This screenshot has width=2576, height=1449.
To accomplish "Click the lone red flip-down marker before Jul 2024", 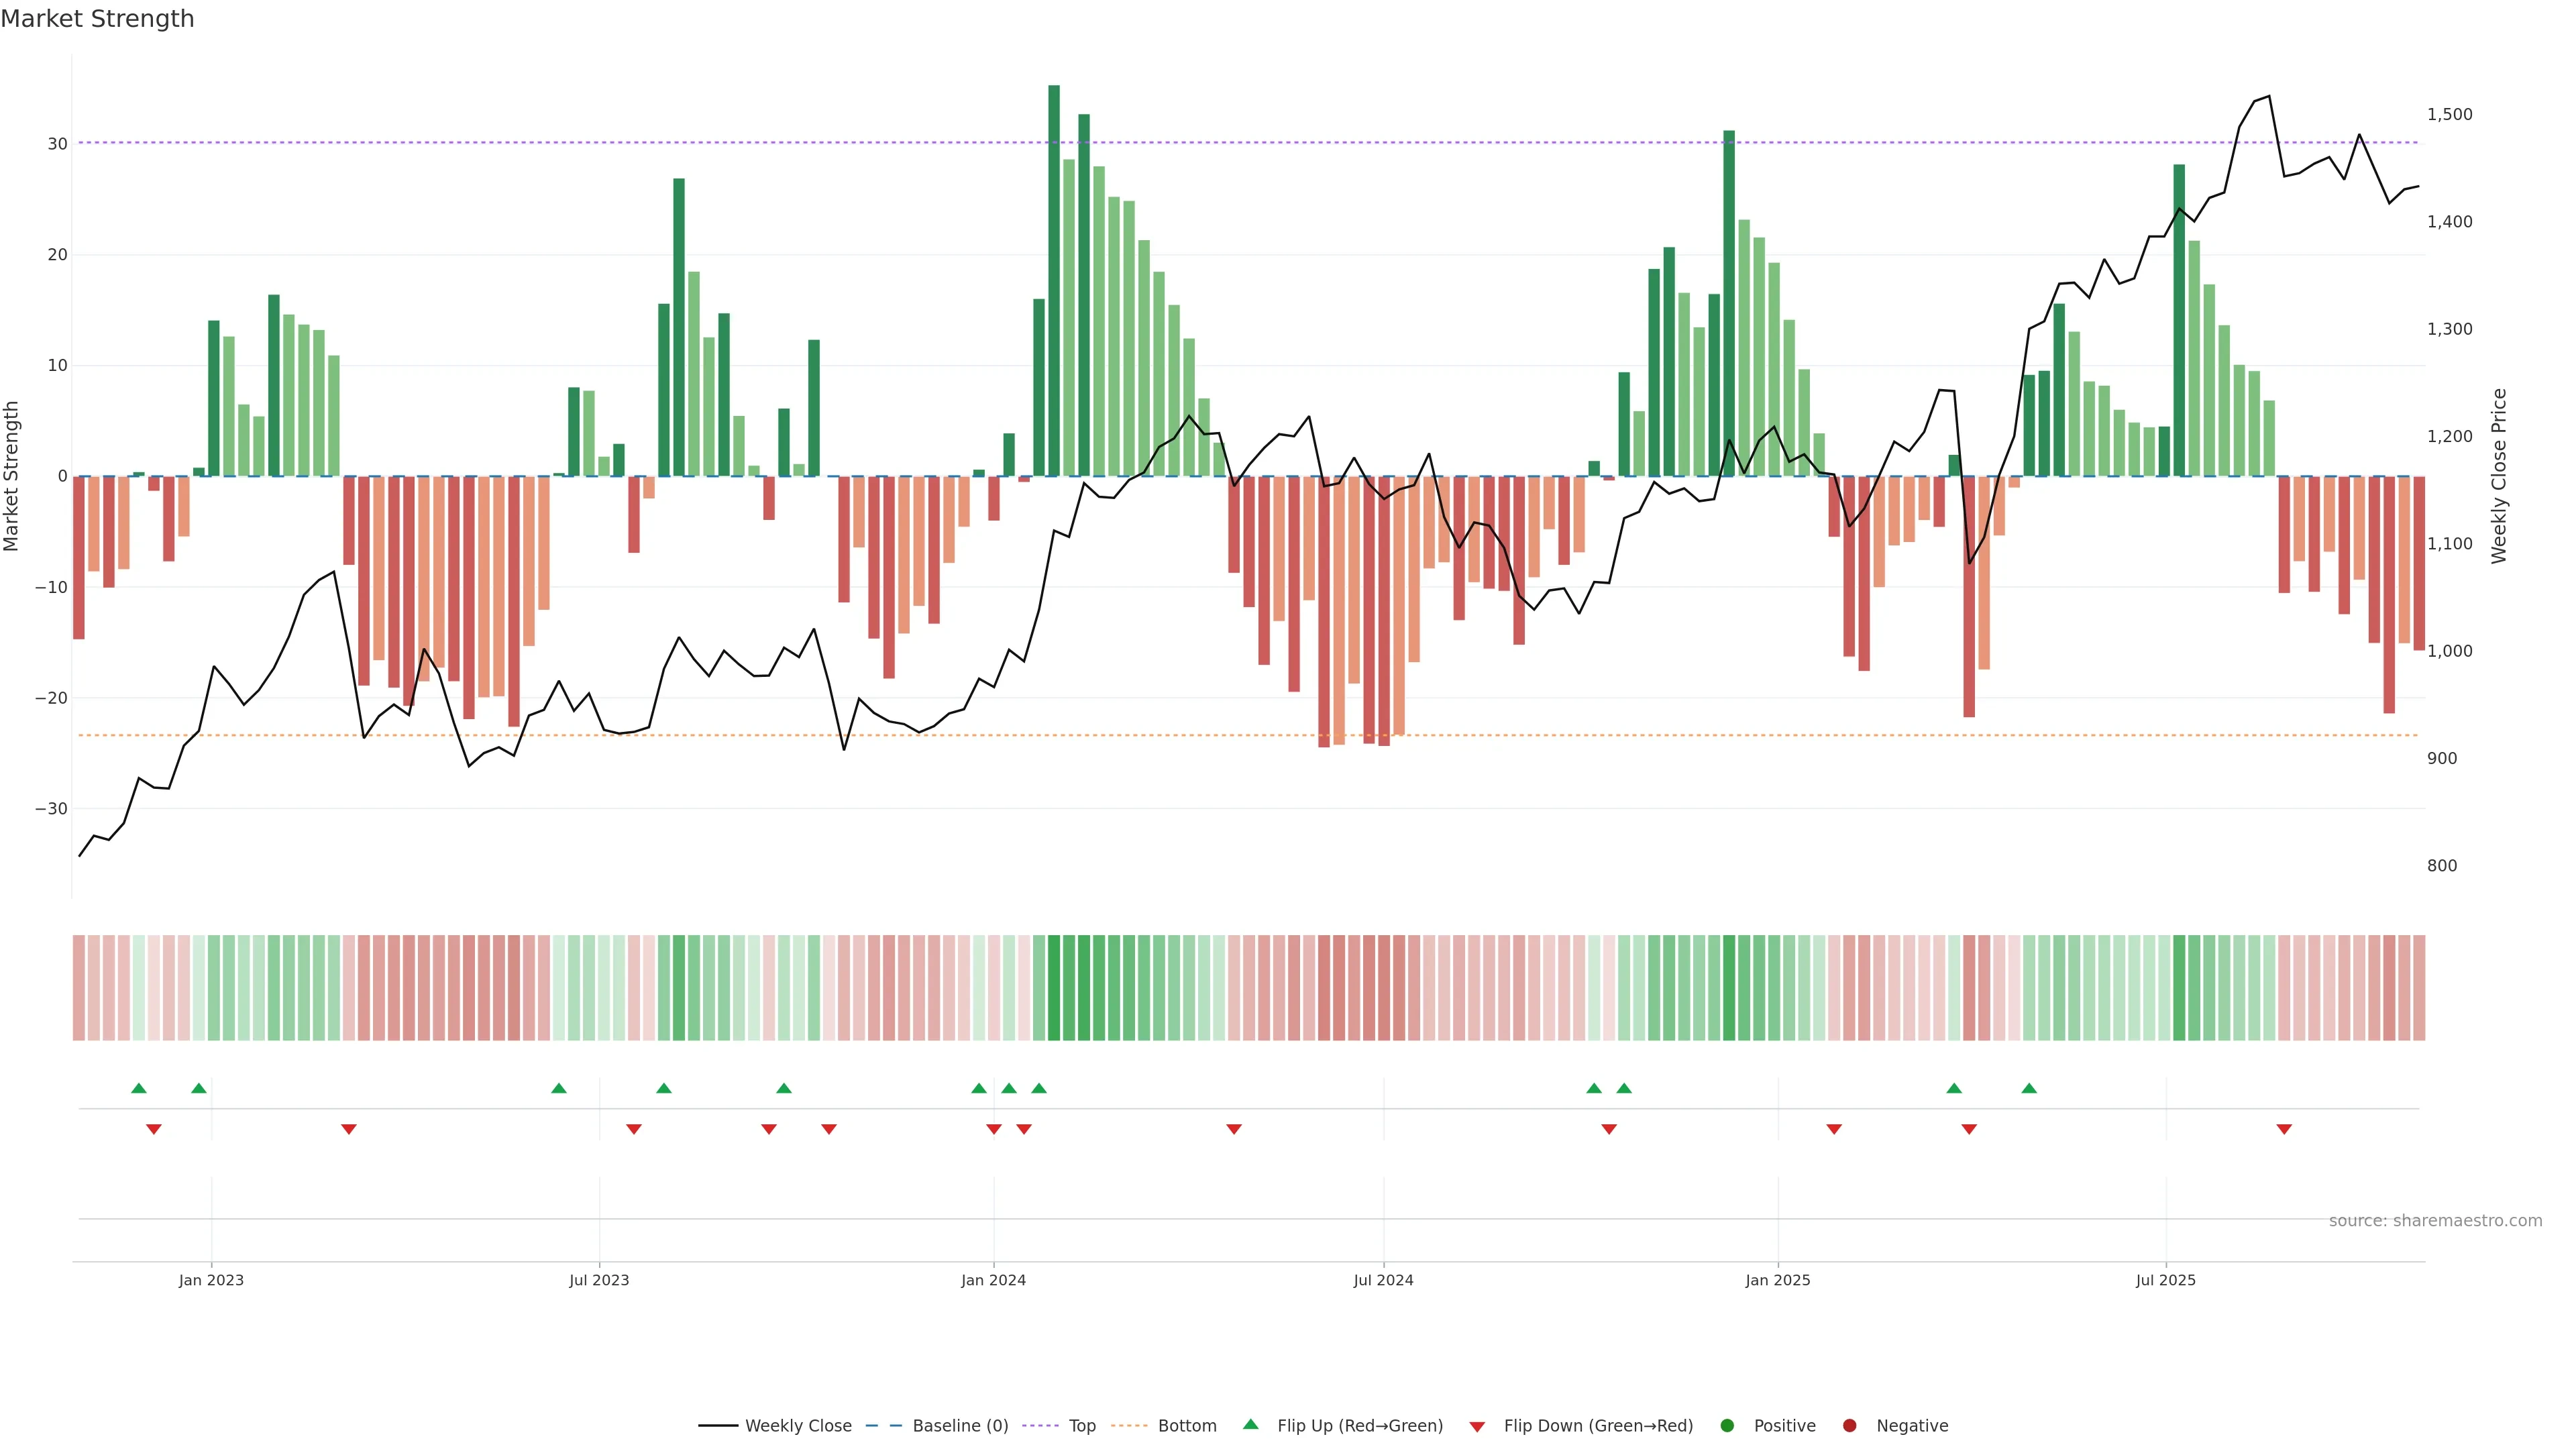I will [x=1234, y=1129].
